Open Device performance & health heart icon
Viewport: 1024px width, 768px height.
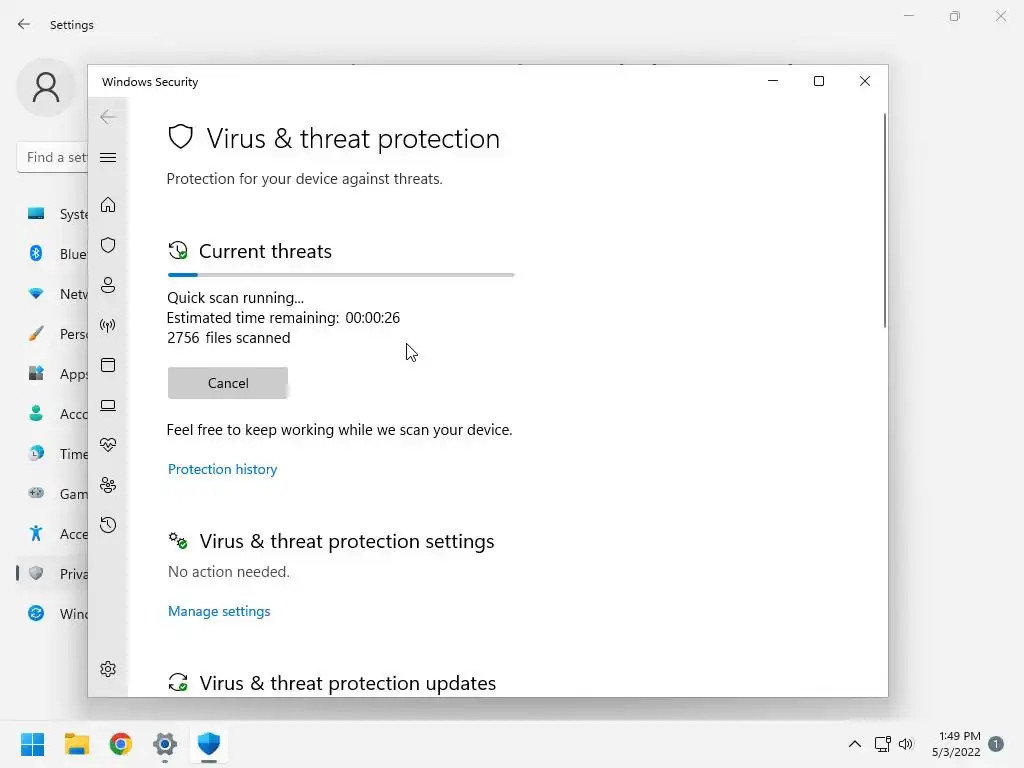108,445
